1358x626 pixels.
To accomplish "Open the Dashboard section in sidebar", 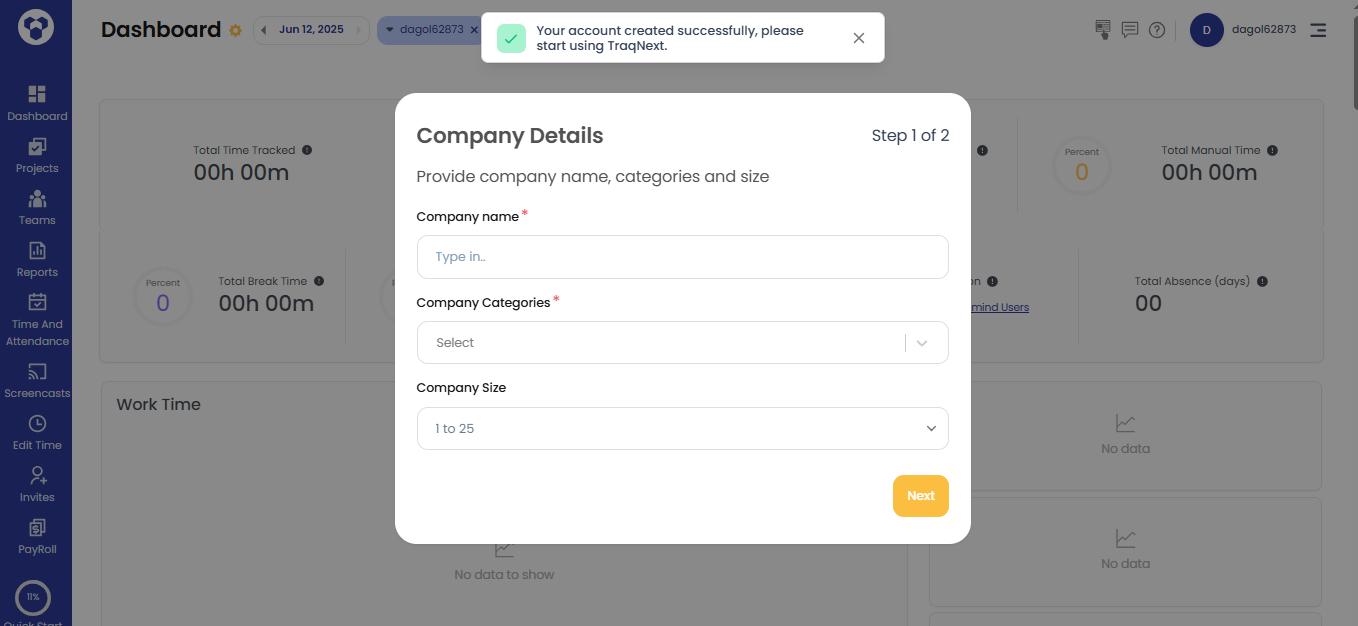I will click(x=37, y=103).
